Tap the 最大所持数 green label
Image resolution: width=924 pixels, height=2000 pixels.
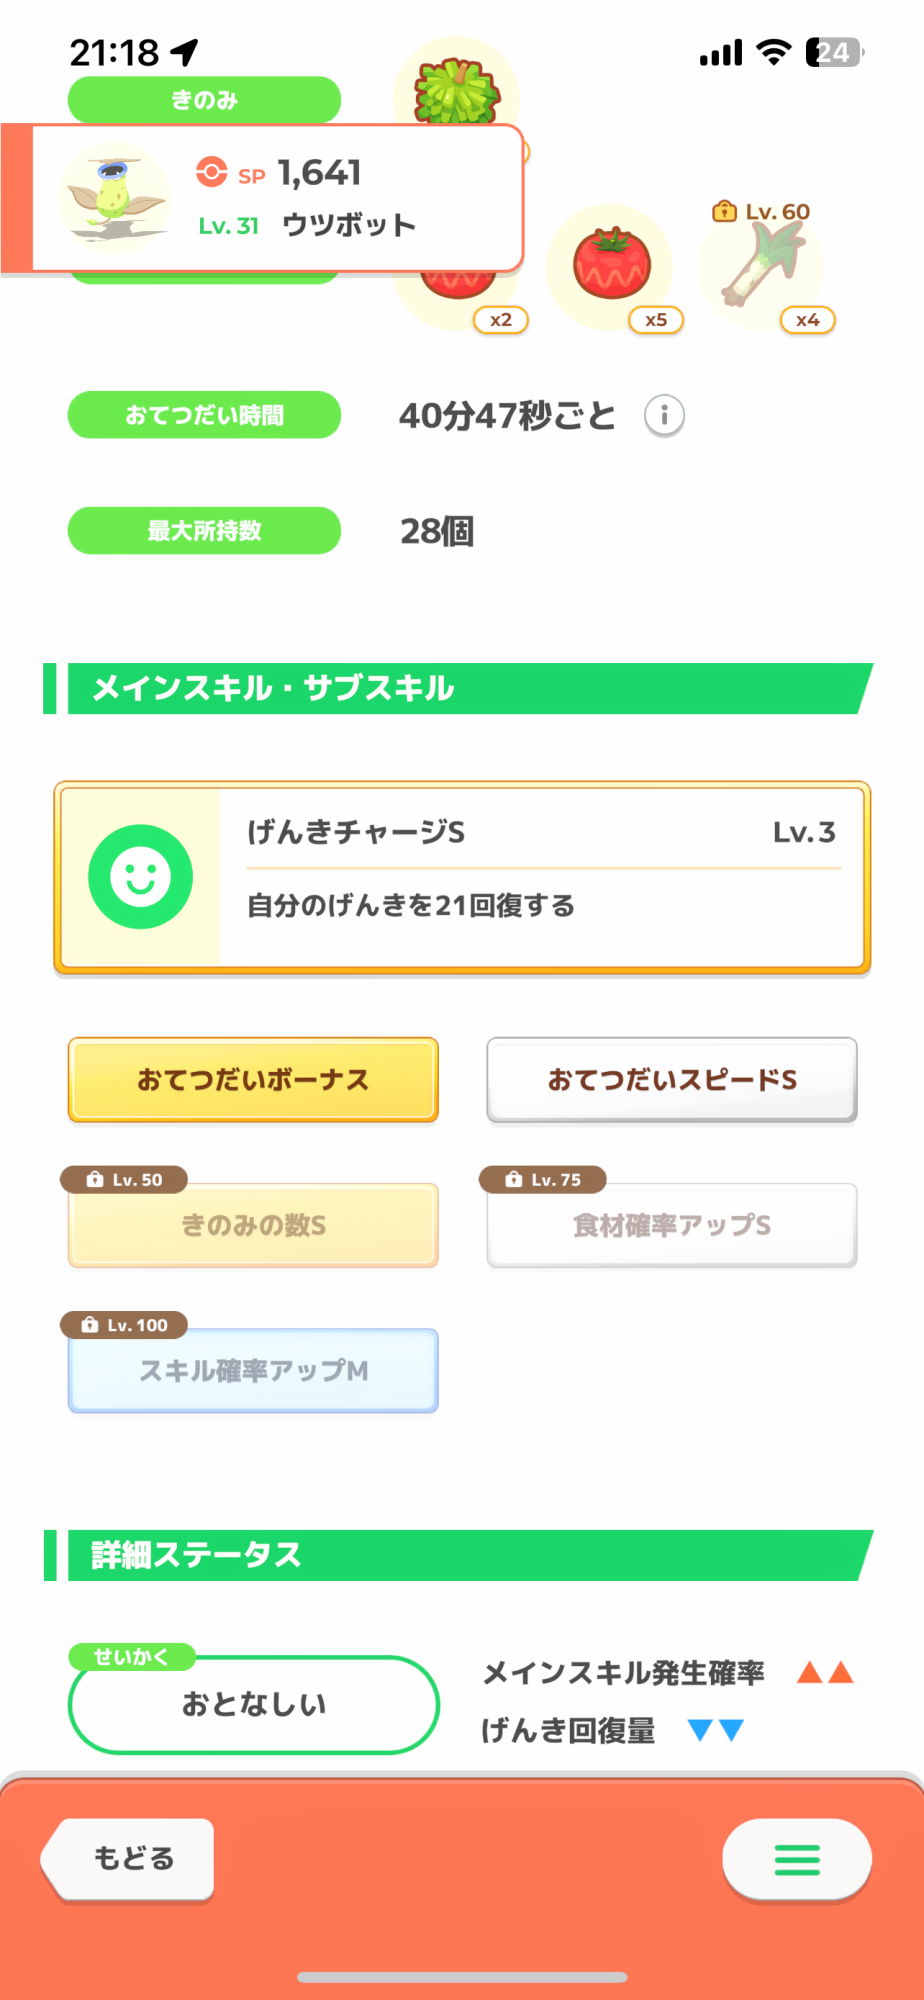point(204,531)
